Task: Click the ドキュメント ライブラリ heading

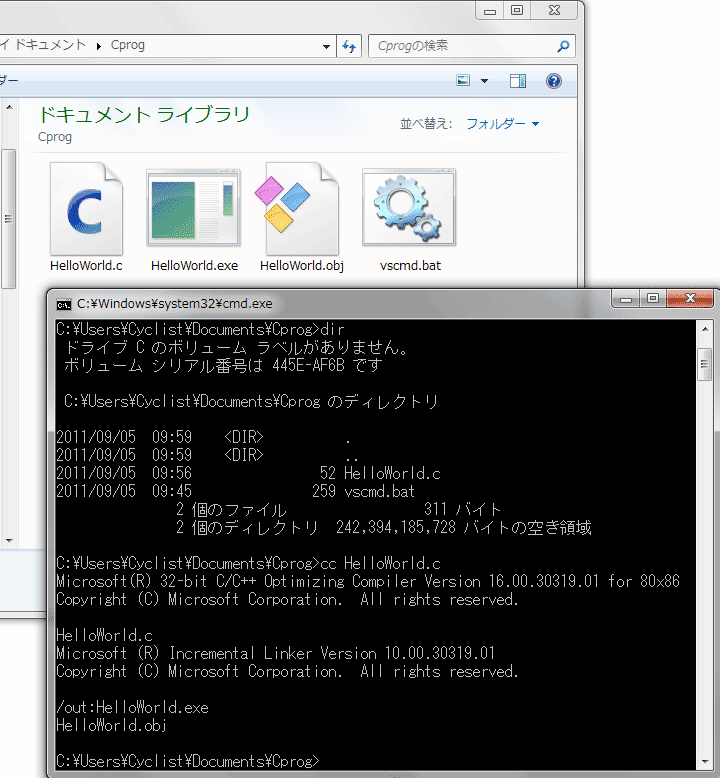Action: pos(144,115)
